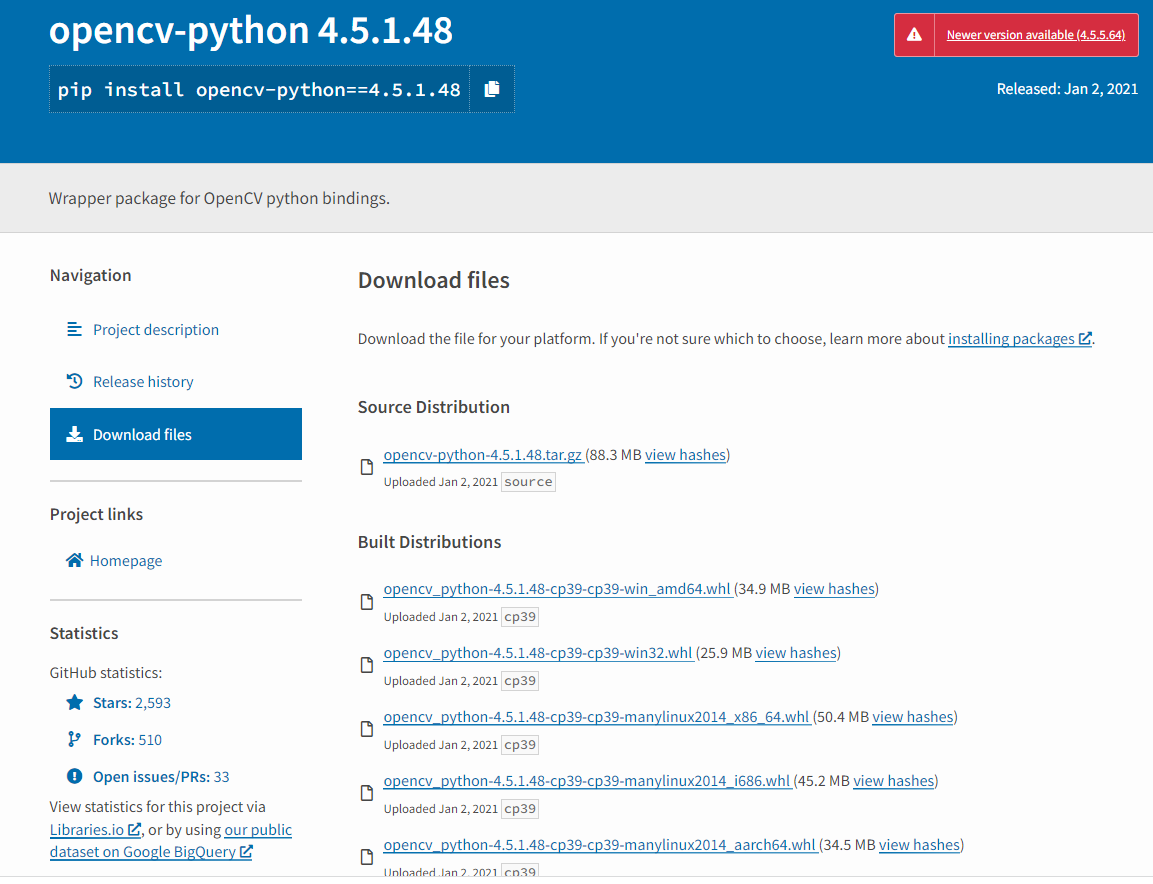Click the info icon next to Open issues/PRs
Viewport: 1153px width, 884px height.
click(72, 776)
